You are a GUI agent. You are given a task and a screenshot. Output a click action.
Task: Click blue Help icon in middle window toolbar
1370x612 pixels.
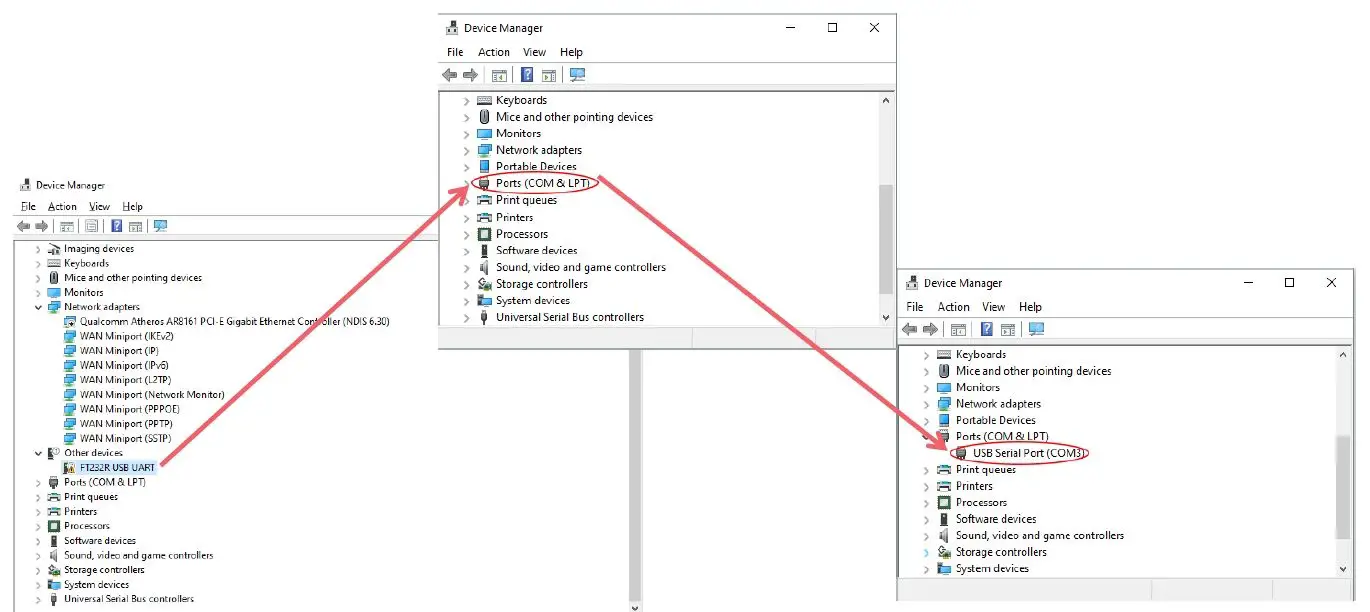527,75
